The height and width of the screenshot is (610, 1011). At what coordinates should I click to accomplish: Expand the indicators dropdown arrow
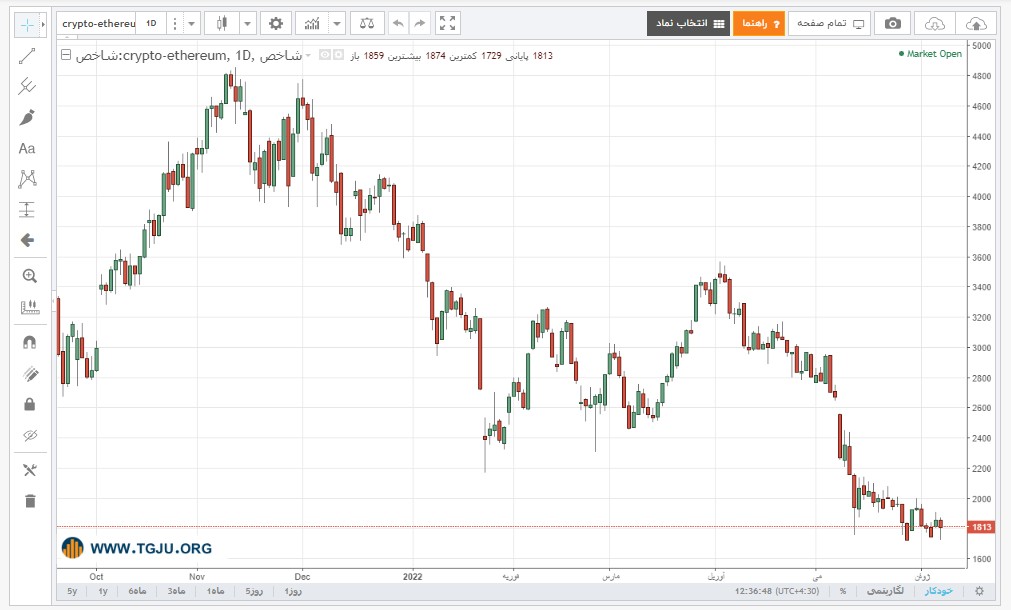tap(337, 24)
